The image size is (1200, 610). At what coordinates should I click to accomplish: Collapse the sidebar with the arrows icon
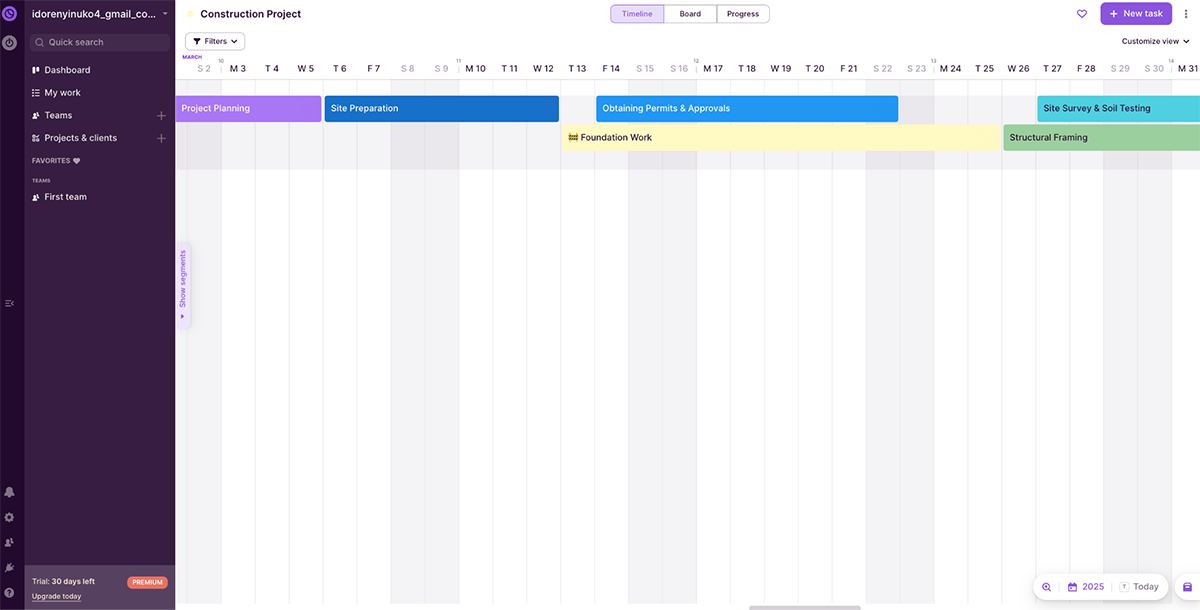pyautogui.click(x=10, y=303)
